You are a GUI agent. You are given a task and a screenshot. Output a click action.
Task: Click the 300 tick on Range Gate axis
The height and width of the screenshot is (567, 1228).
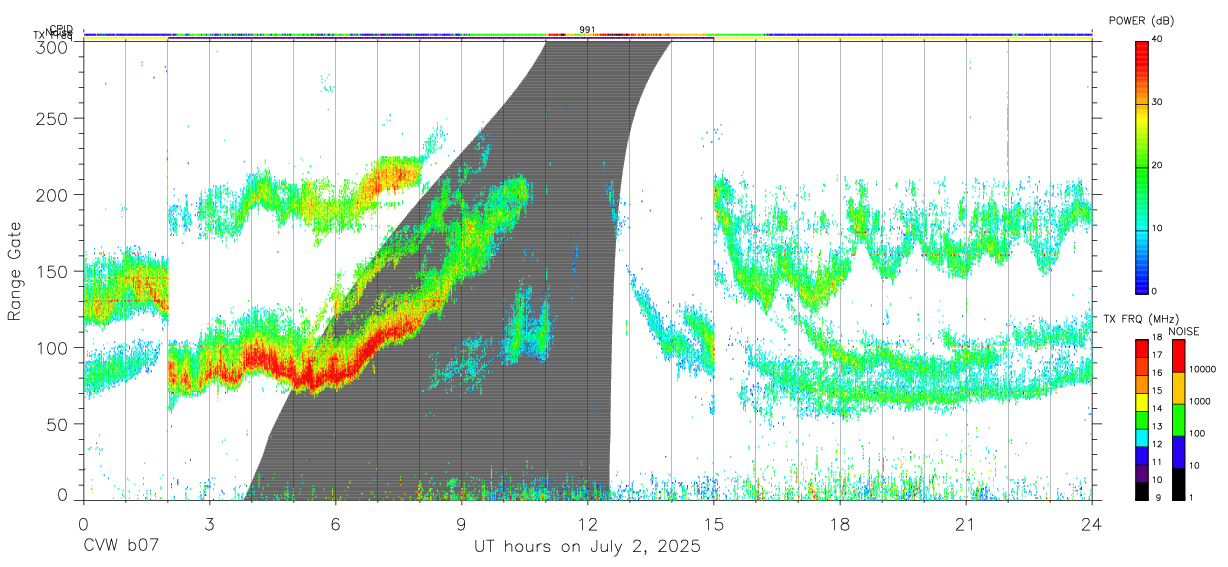(x=53, y=47)
